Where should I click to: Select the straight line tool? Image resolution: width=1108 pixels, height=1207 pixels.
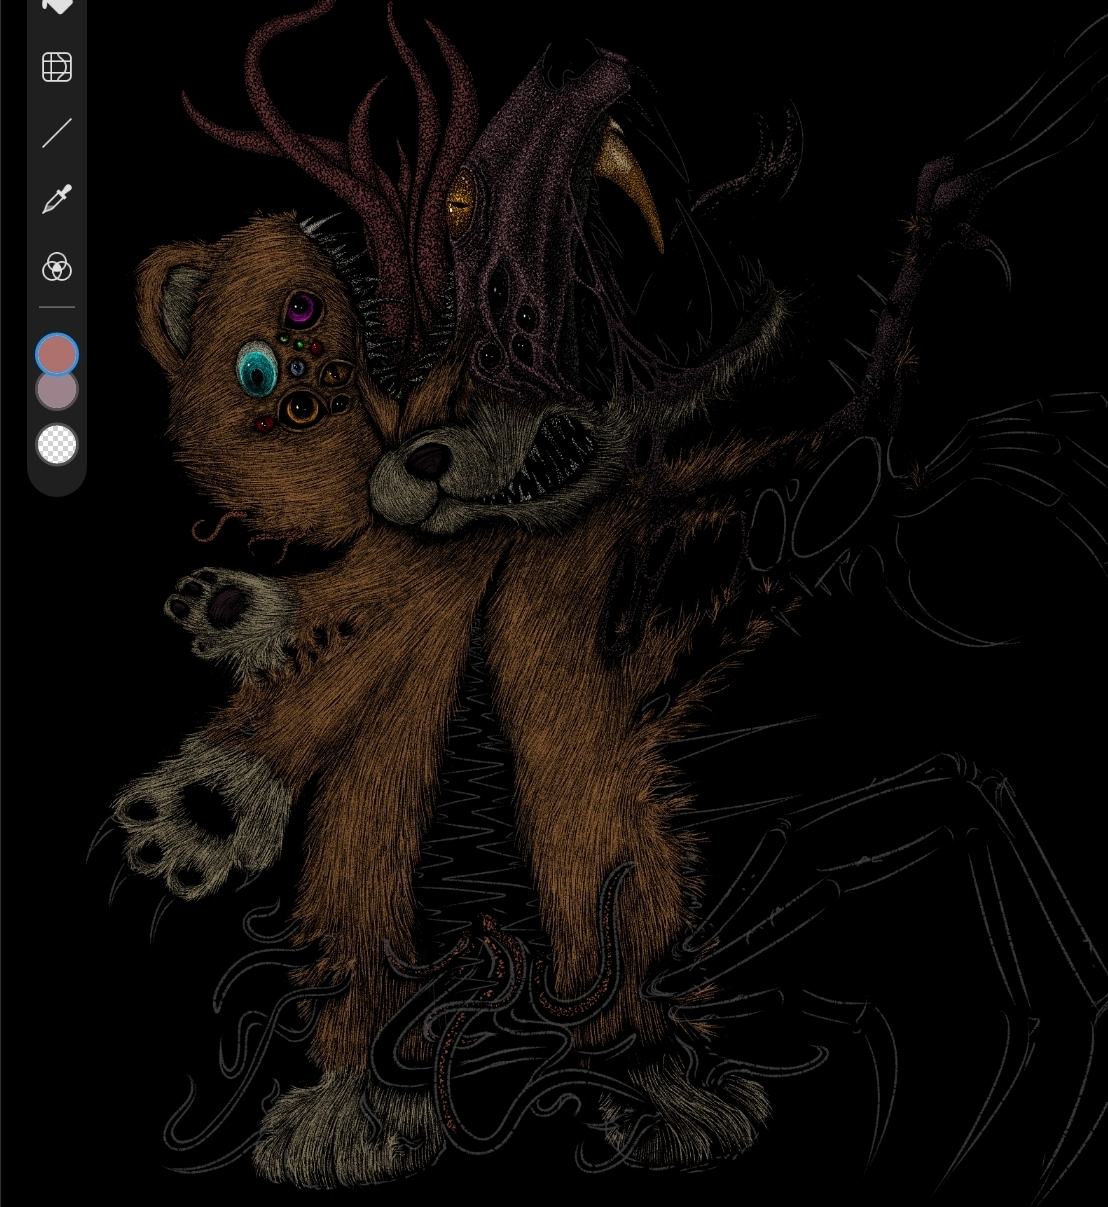[x=57, y=133]
